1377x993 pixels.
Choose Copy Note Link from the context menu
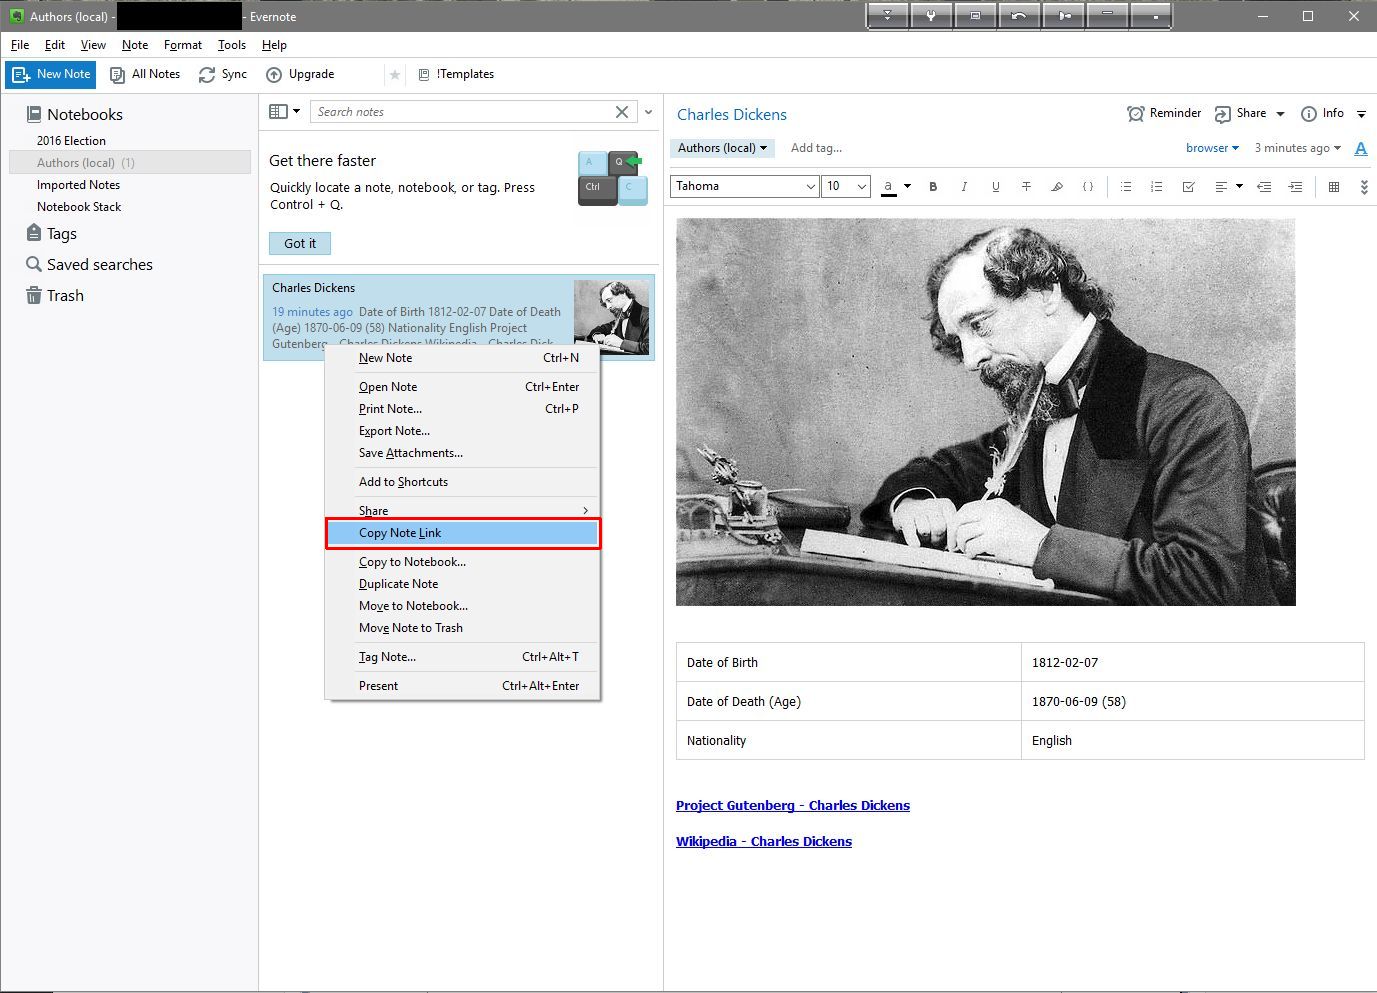pyautogui.click(x=463, y=533)
